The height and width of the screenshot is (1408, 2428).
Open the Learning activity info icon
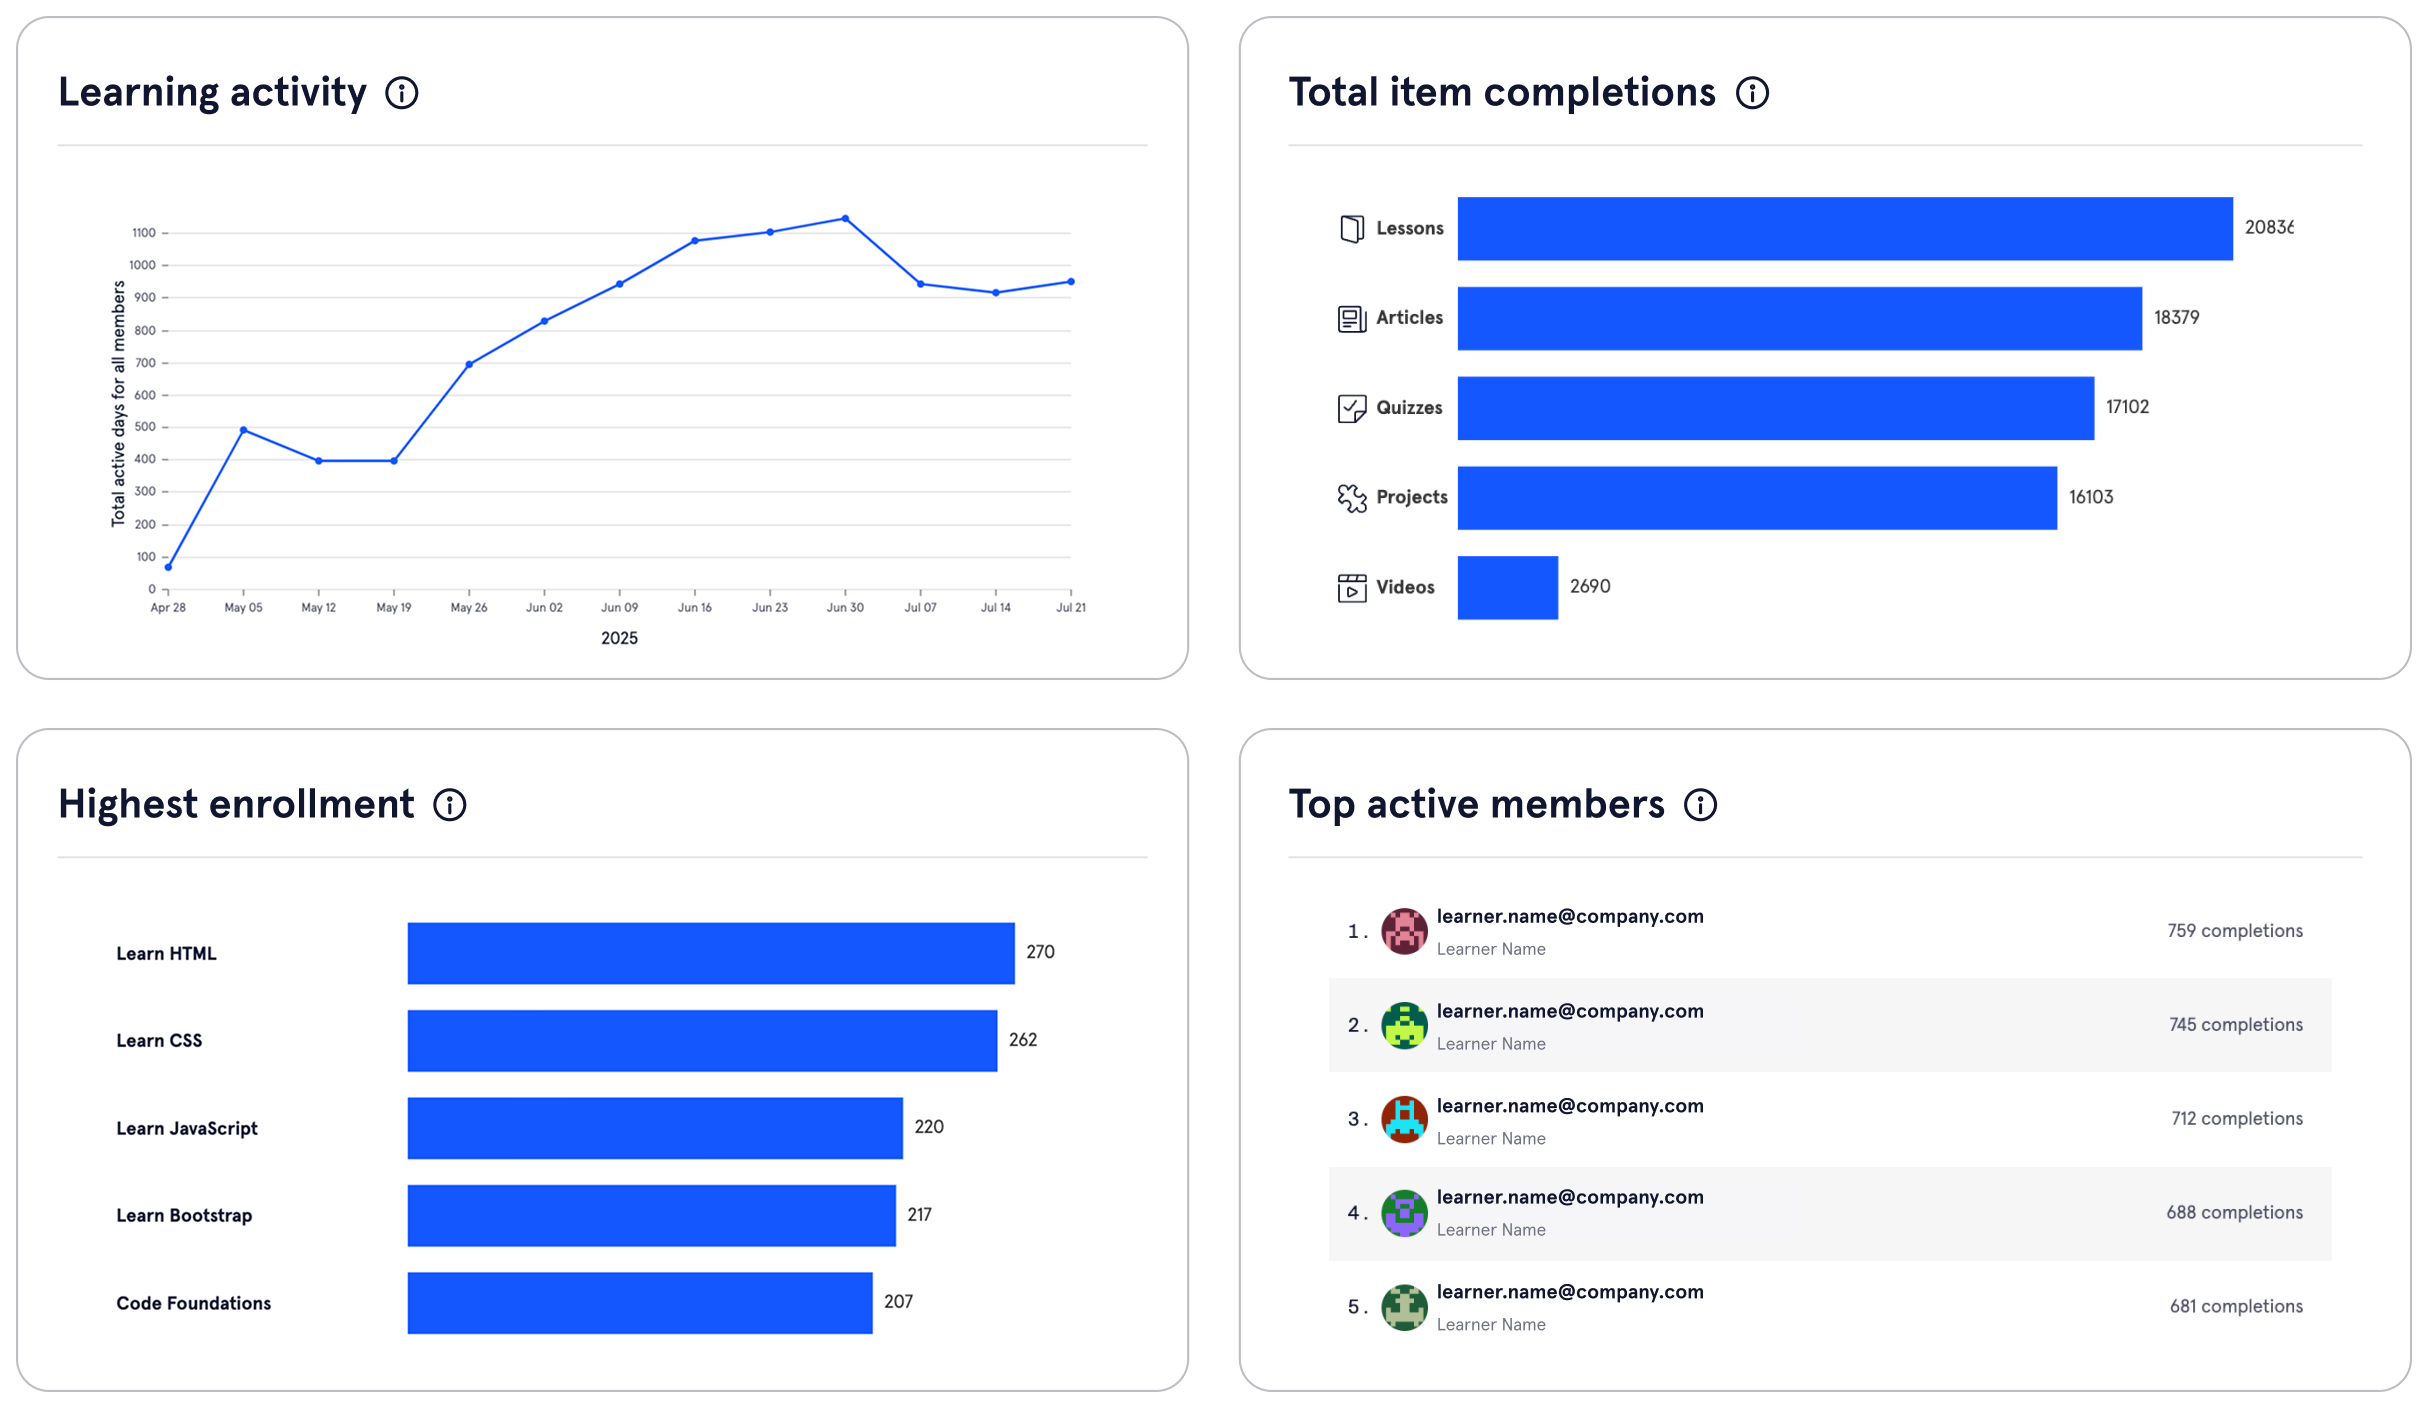pos(402,93)
